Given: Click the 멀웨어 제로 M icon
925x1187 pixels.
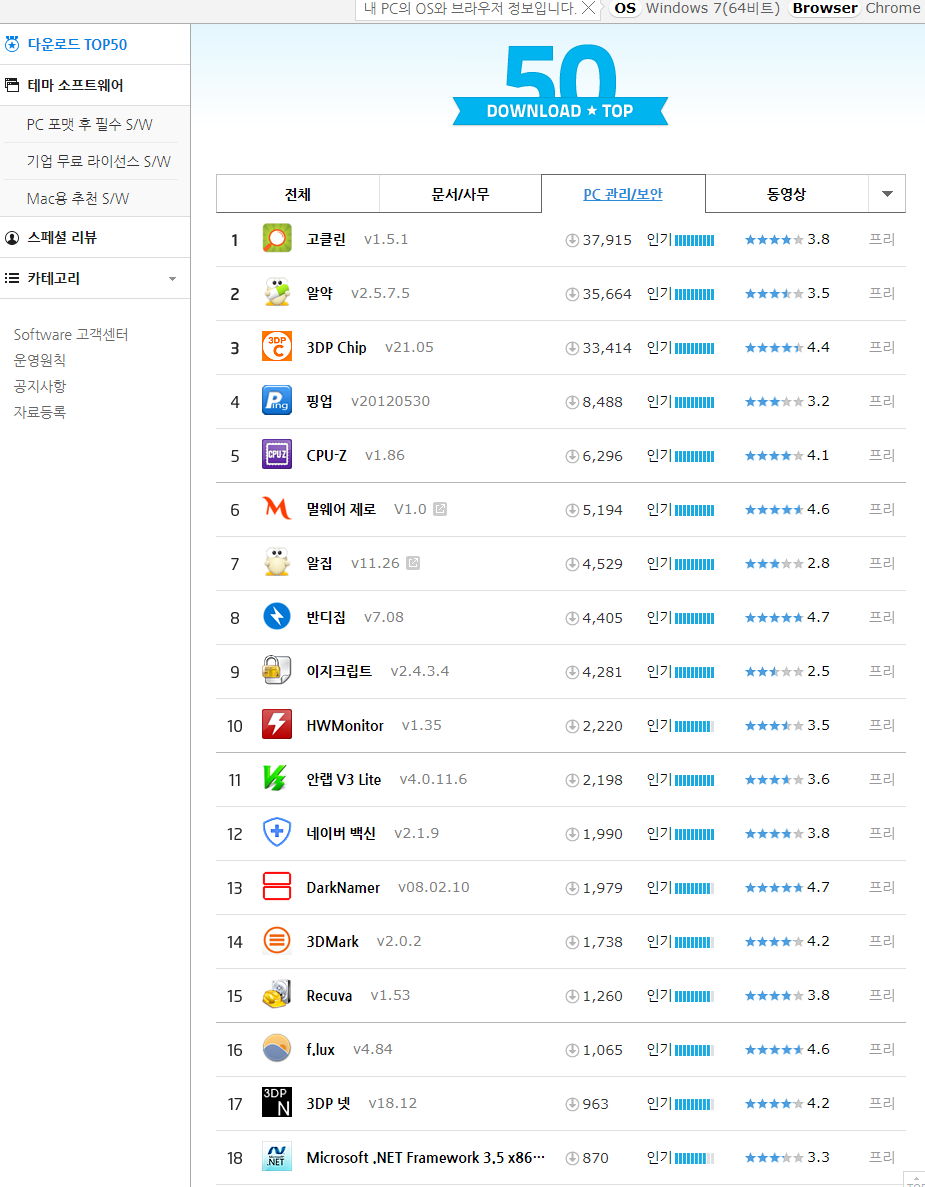Looking at the screenshot, I should 277,509.
